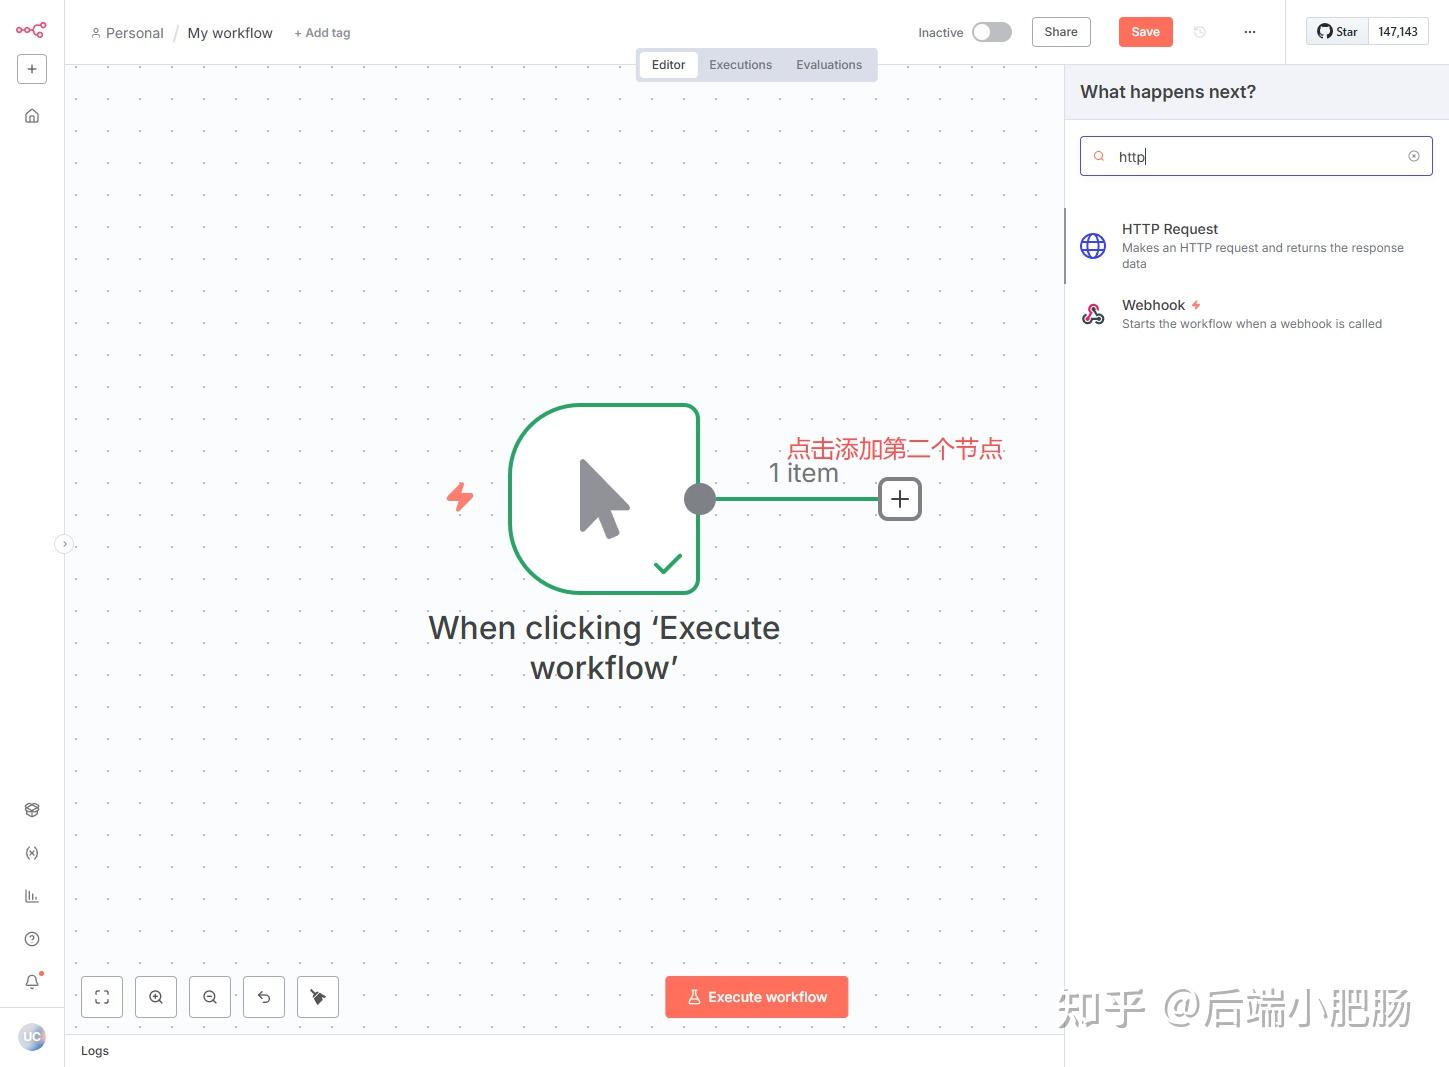Open the Variables icon in sidebar

pyautogui.click(x=32, y=853)
